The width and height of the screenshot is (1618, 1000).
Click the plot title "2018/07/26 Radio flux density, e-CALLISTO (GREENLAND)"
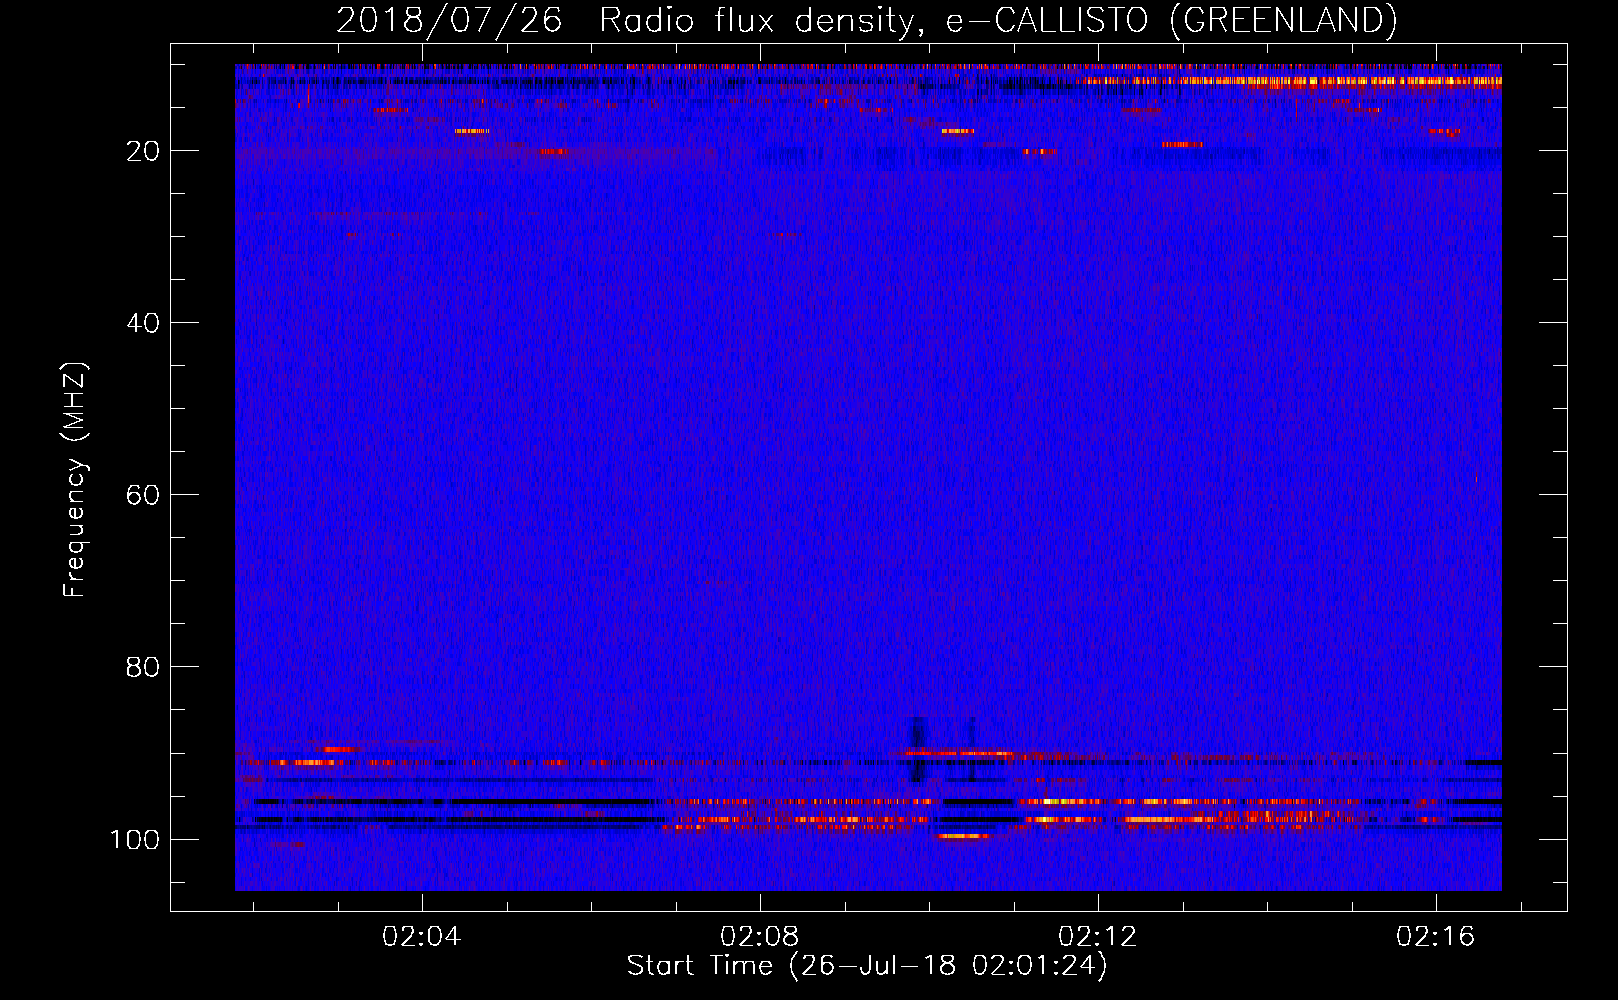tap(866, 20)
